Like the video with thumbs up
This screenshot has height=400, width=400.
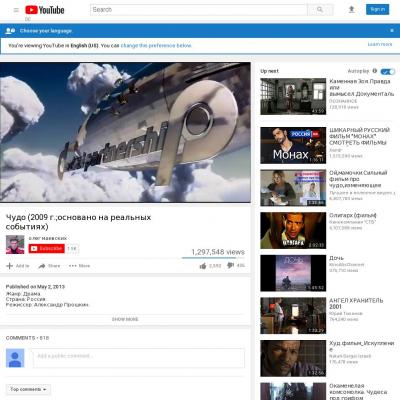coord(203,266)
